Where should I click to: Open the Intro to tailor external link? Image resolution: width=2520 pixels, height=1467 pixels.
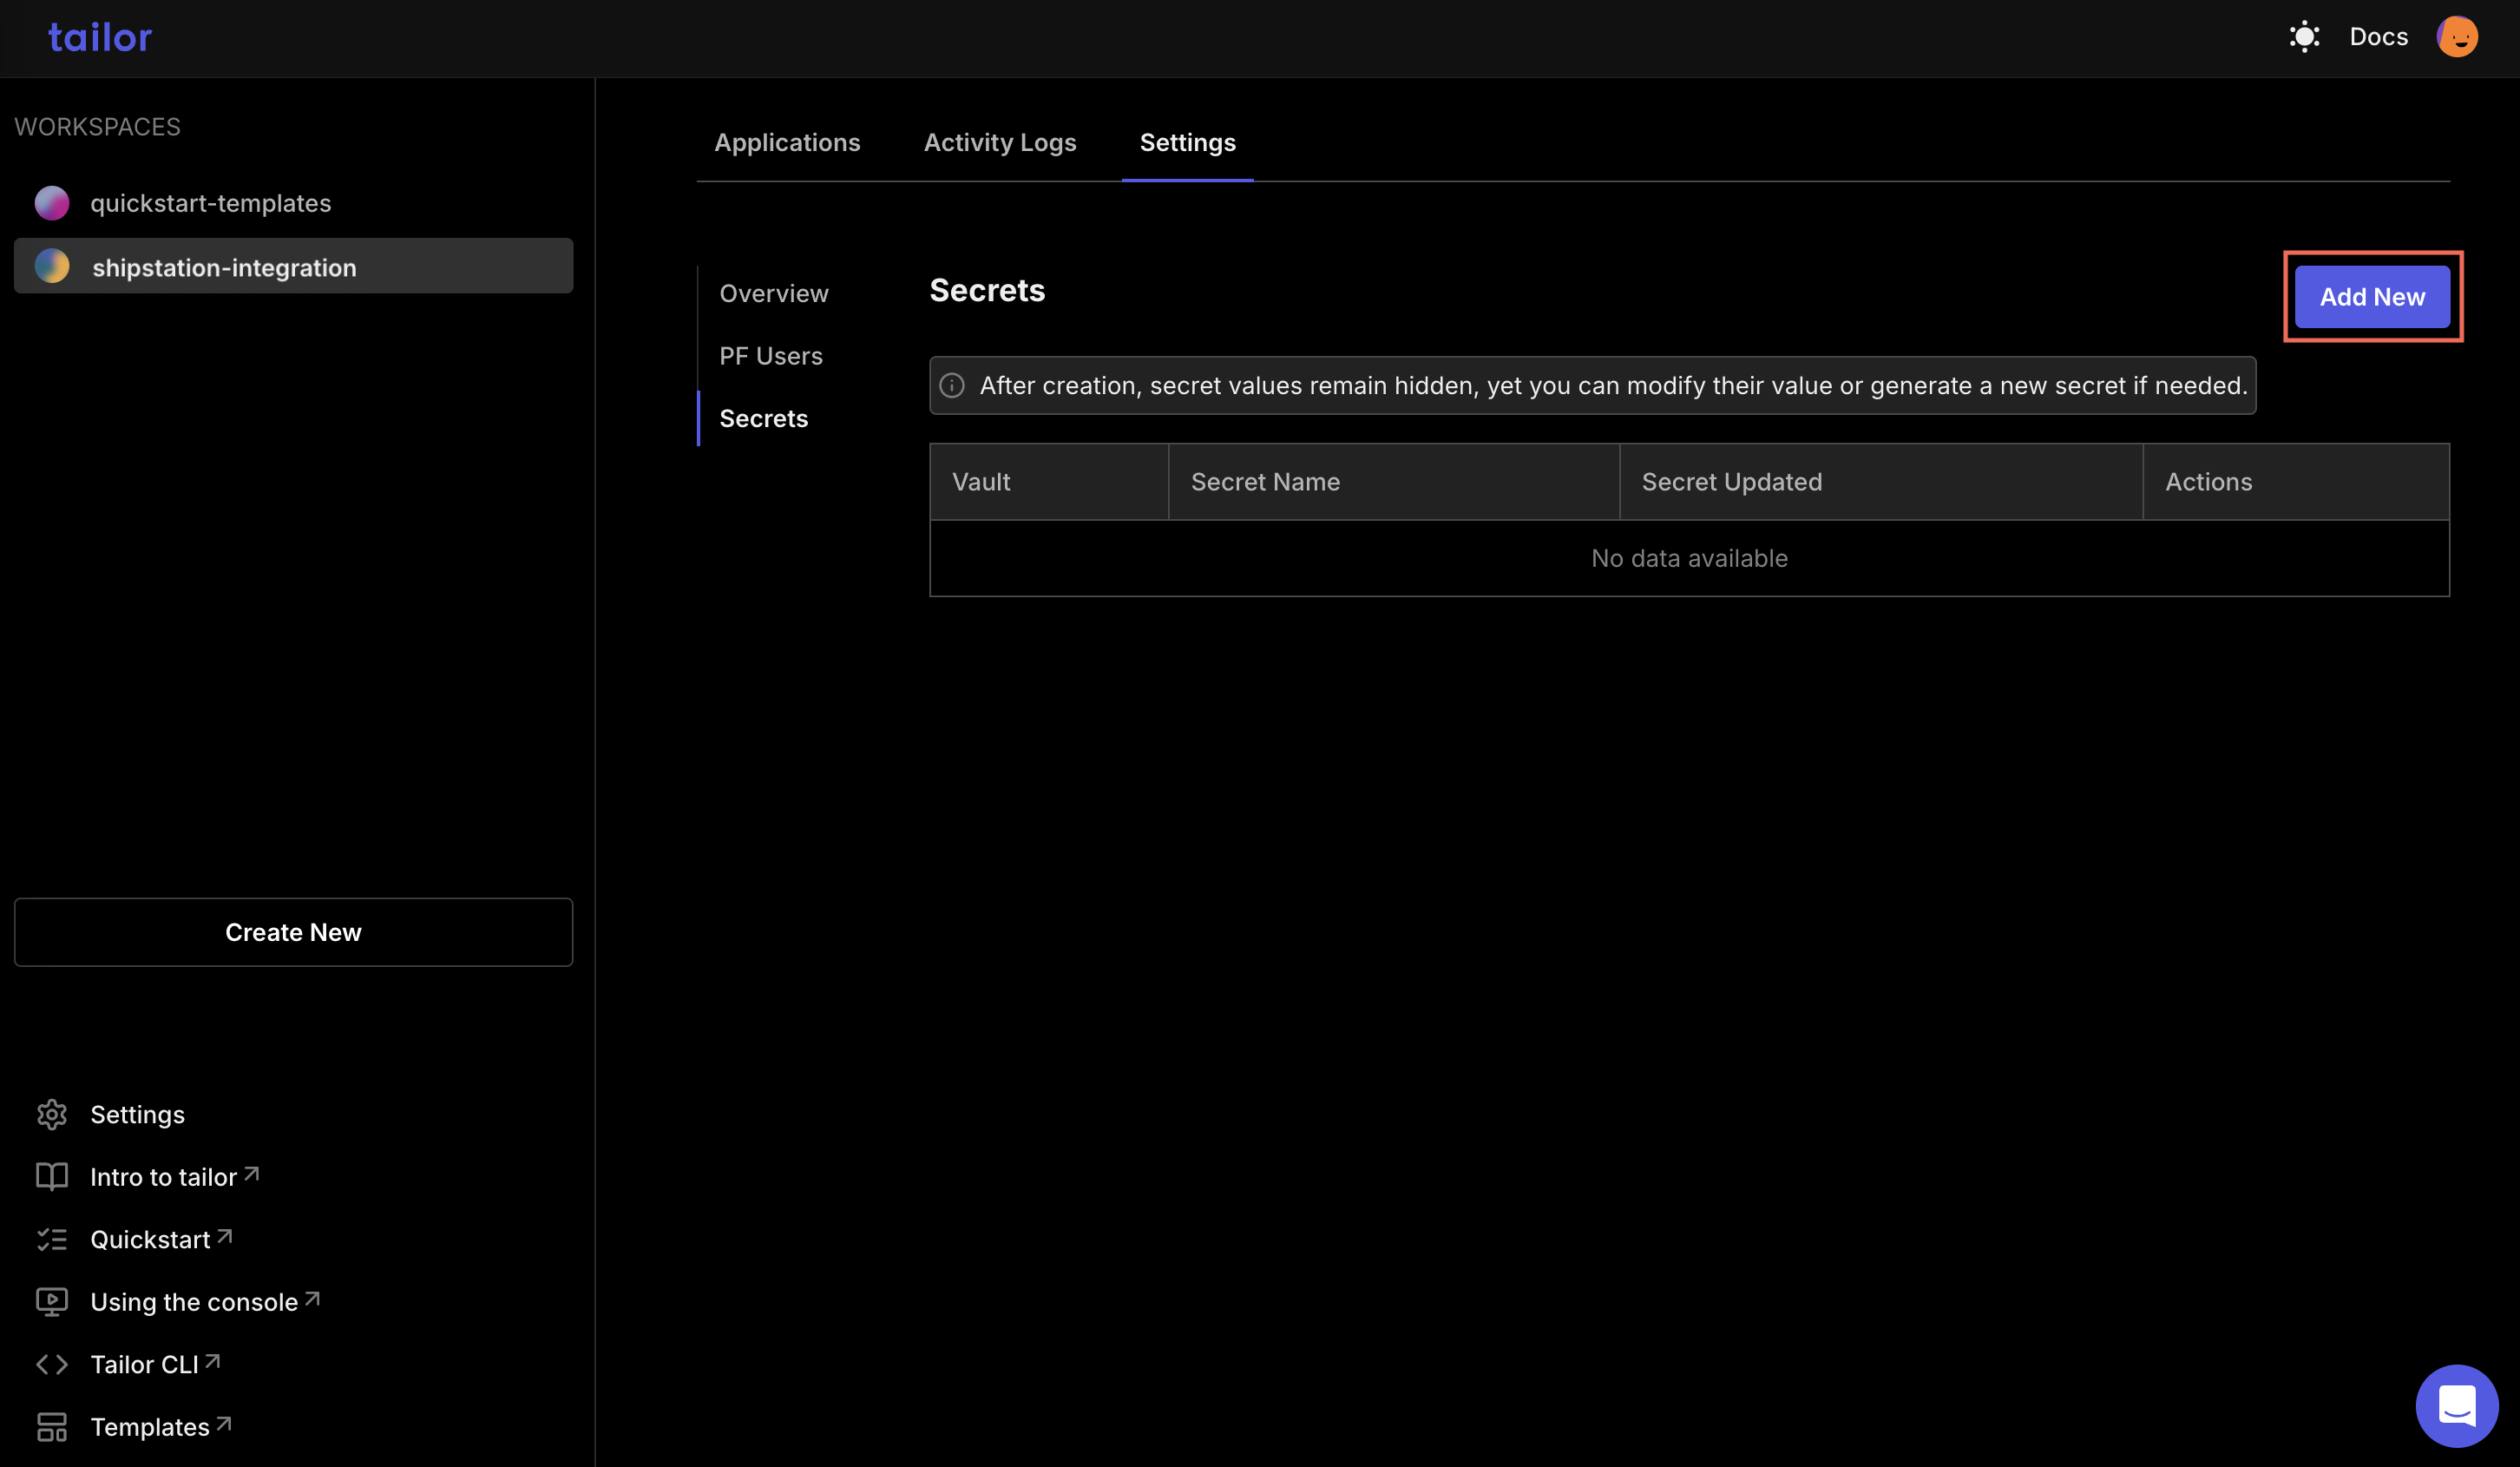click(x=174, y=1175)
